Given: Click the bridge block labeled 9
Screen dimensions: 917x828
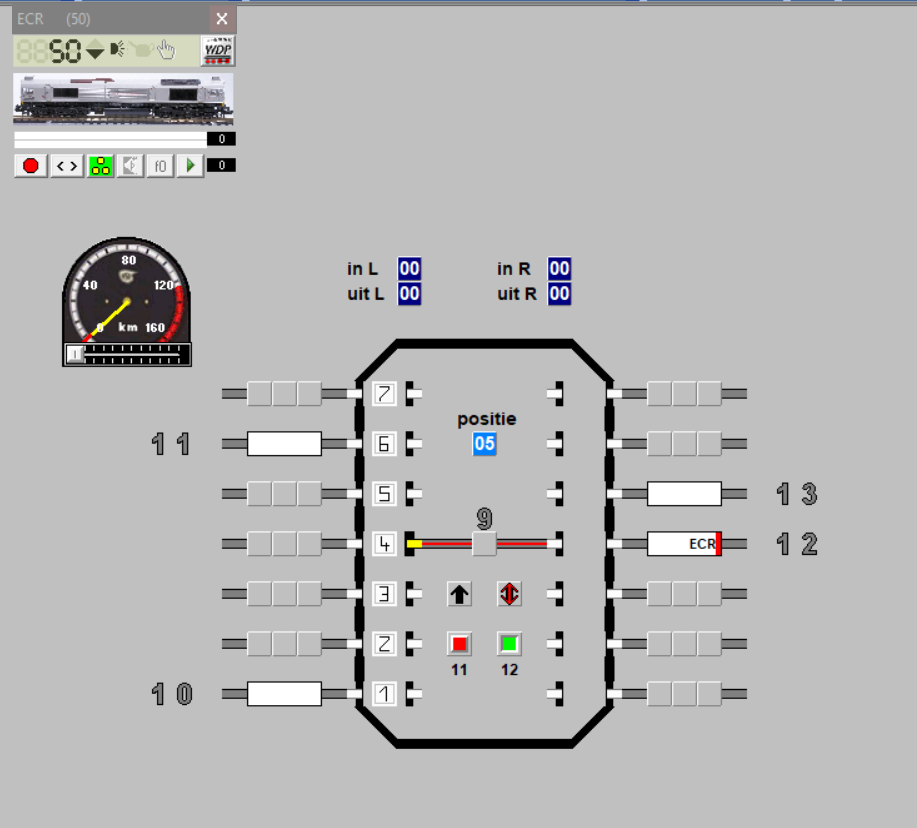Looking at the screenshot, I should (484, 544).
